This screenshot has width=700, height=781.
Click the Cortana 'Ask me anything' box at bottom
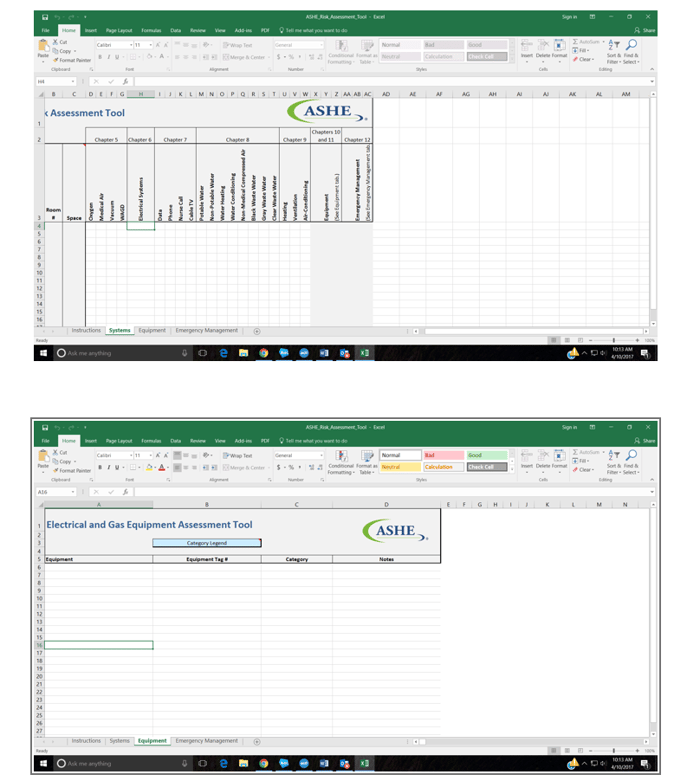coord(100,764)
